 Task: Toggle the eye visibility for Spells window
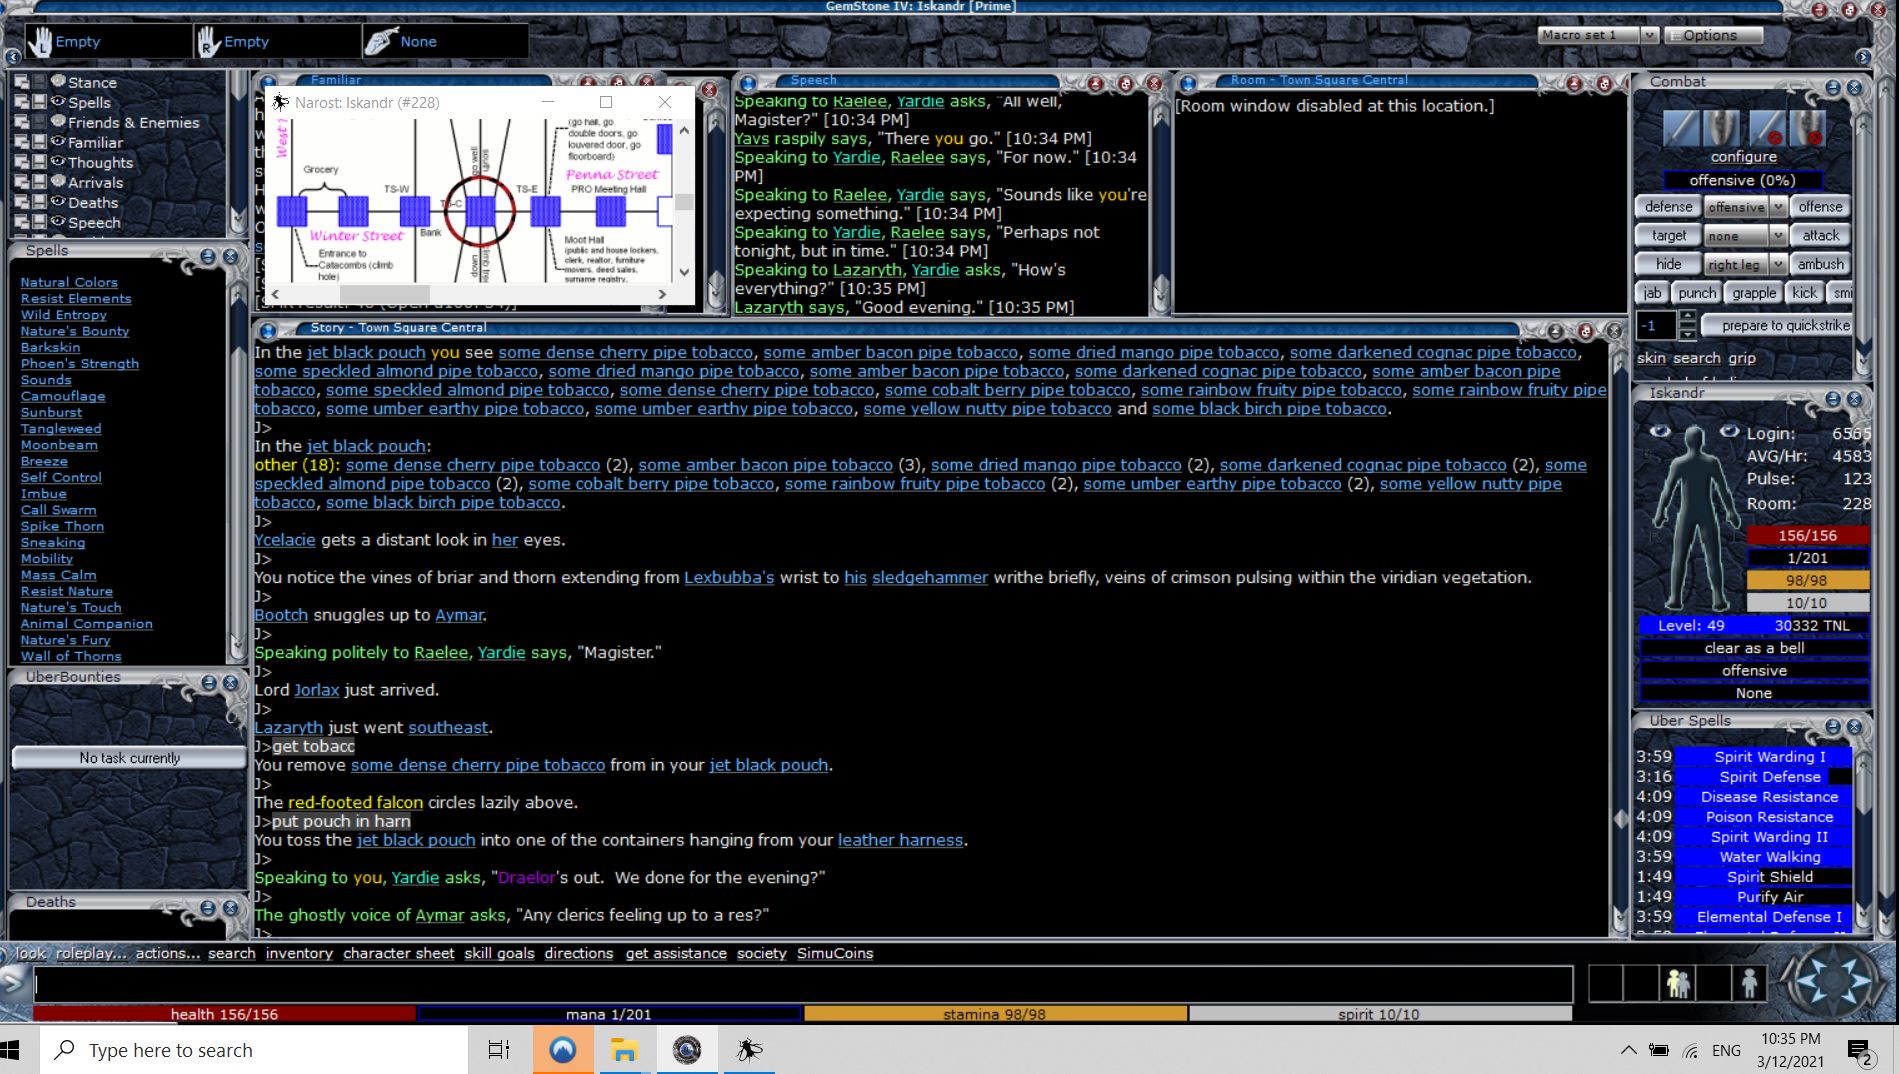(x=58, y=102)
